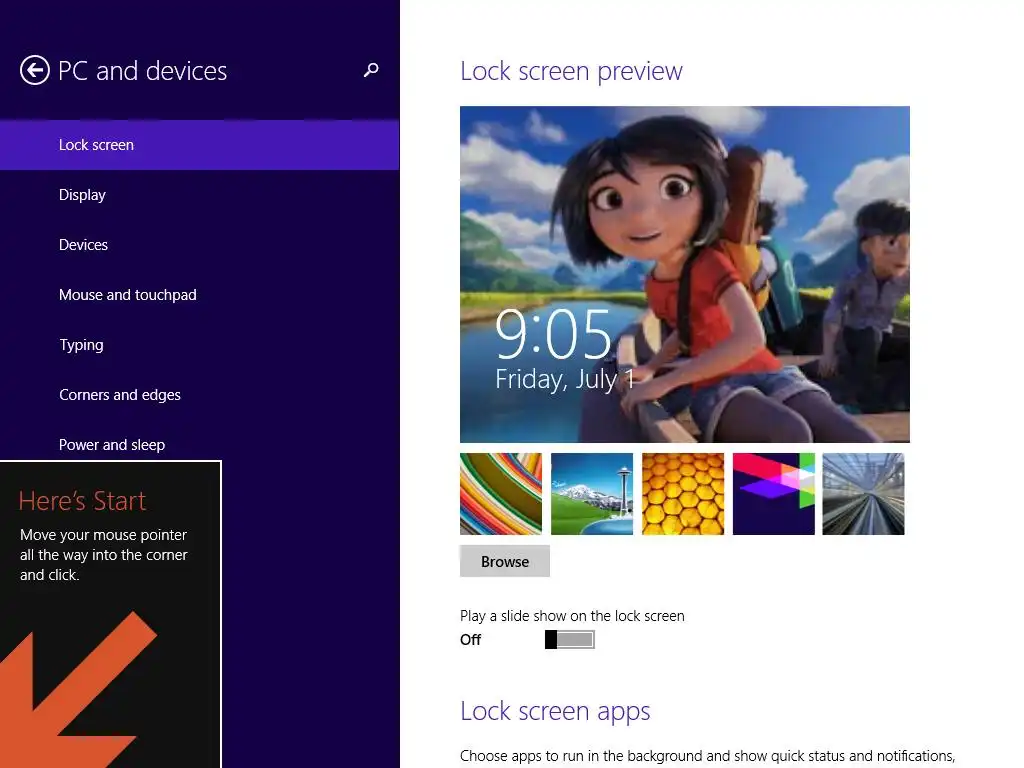Click the Off label next to the switch
The height and width of the screenshot is (768, 1024).
470,640
